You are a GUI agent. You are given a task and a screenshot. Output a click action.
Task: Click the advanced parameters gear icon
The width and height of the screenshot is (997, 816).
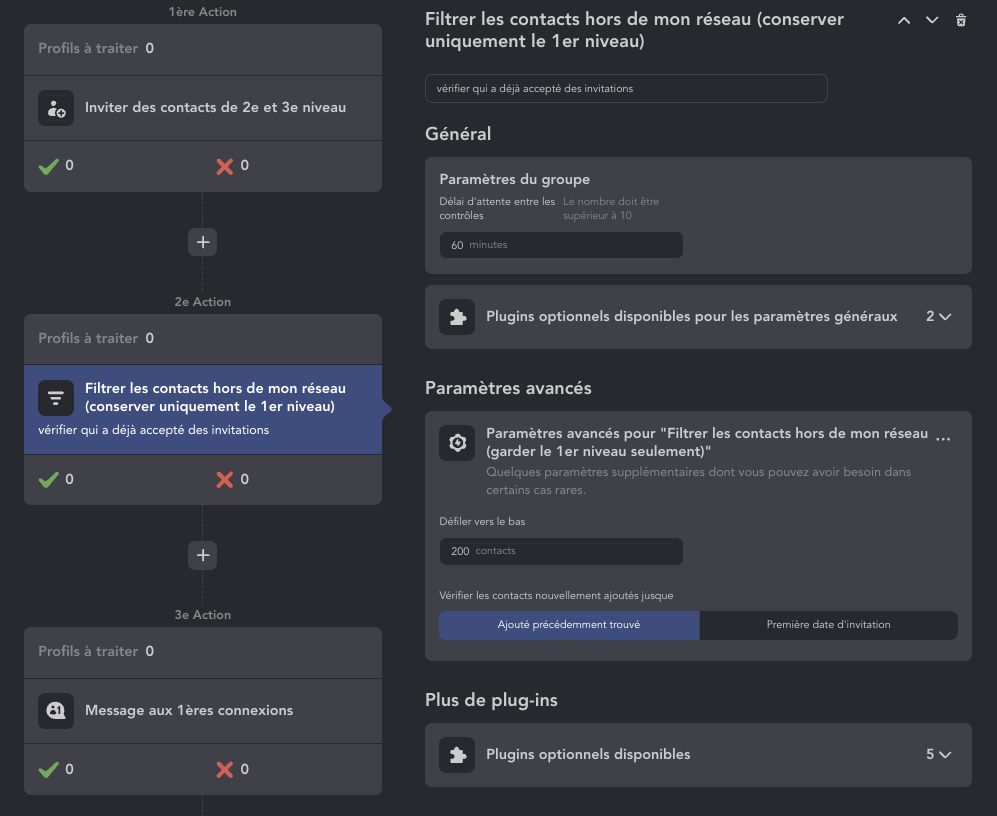(457, 443)
